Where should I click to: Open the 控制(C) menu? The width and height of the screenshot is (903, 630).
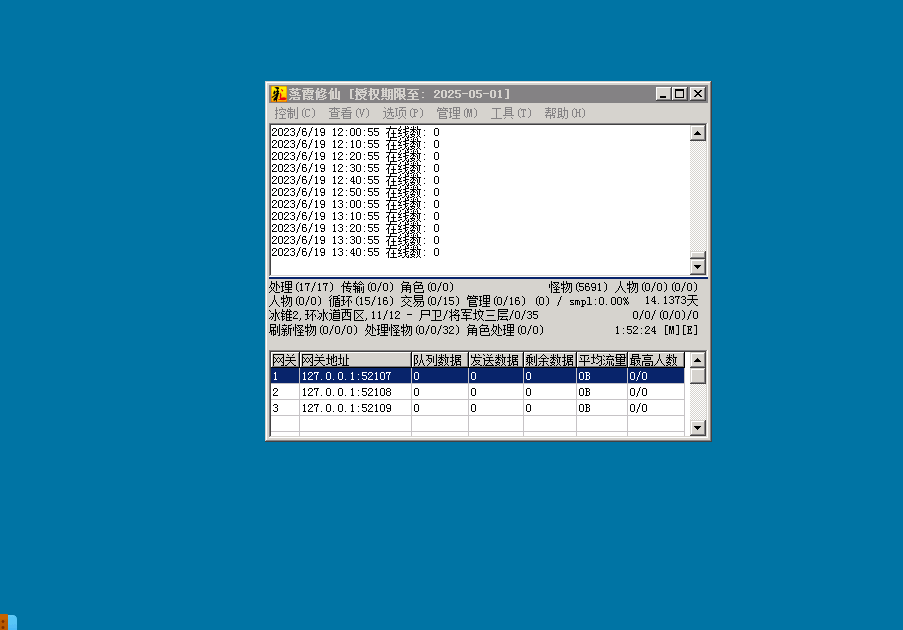pos(295,113)
